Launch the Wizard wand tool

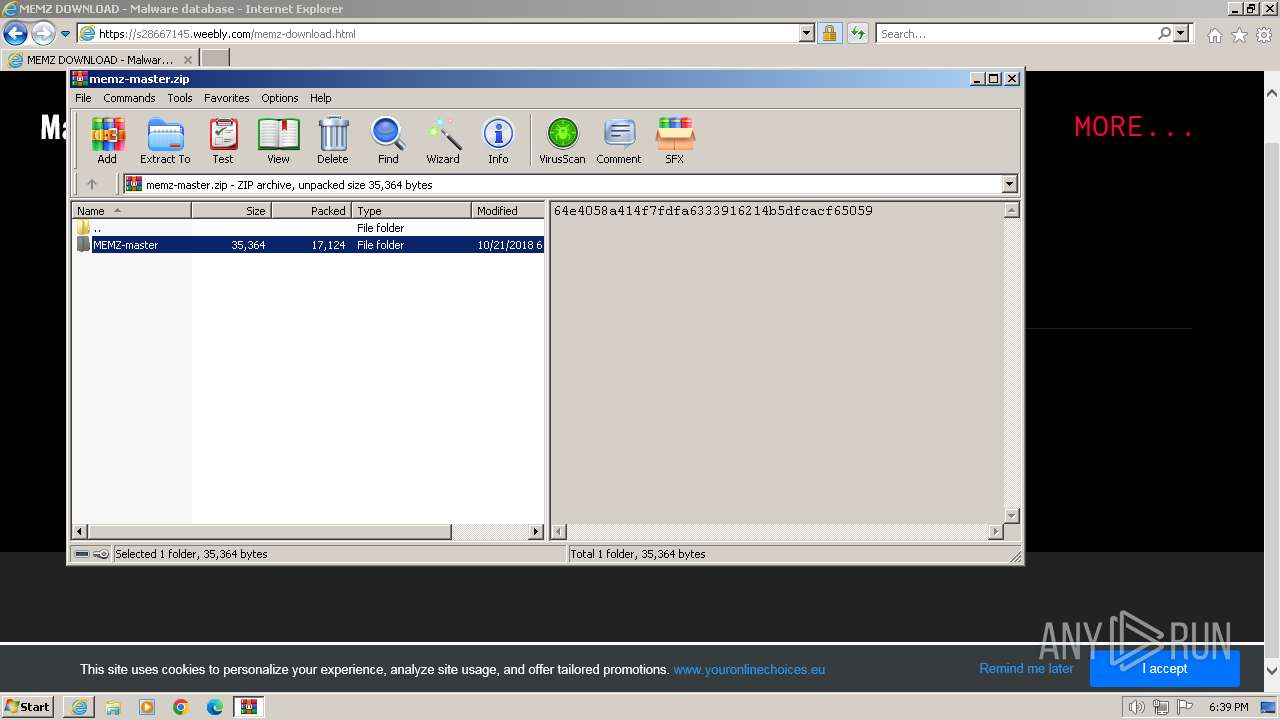pos(443,140)
